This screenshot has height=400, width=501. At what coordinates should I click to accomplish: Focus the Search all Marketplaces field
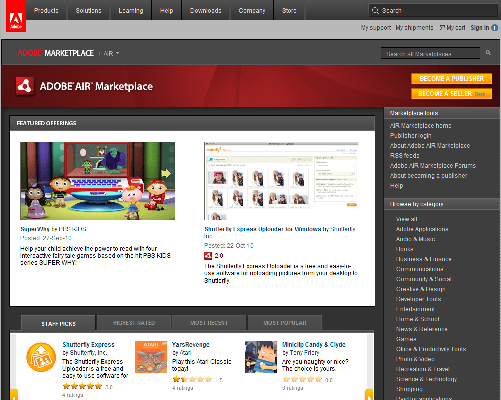click(430, 53)
